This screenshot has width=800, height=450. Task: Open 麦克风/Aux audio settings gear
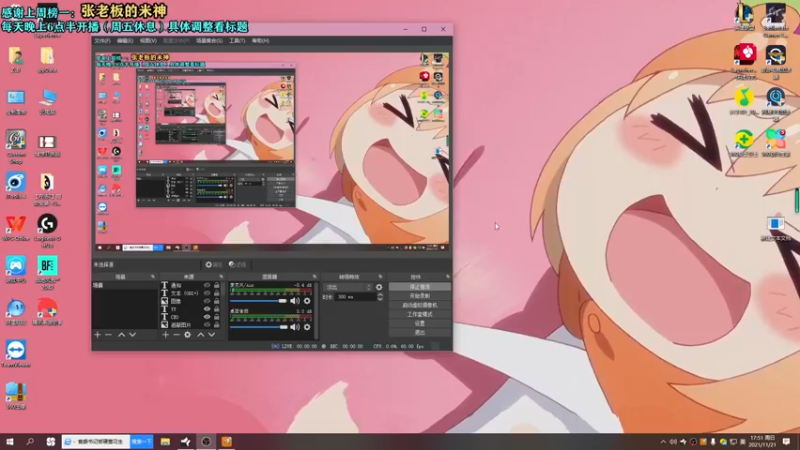[x=307, y=301]
